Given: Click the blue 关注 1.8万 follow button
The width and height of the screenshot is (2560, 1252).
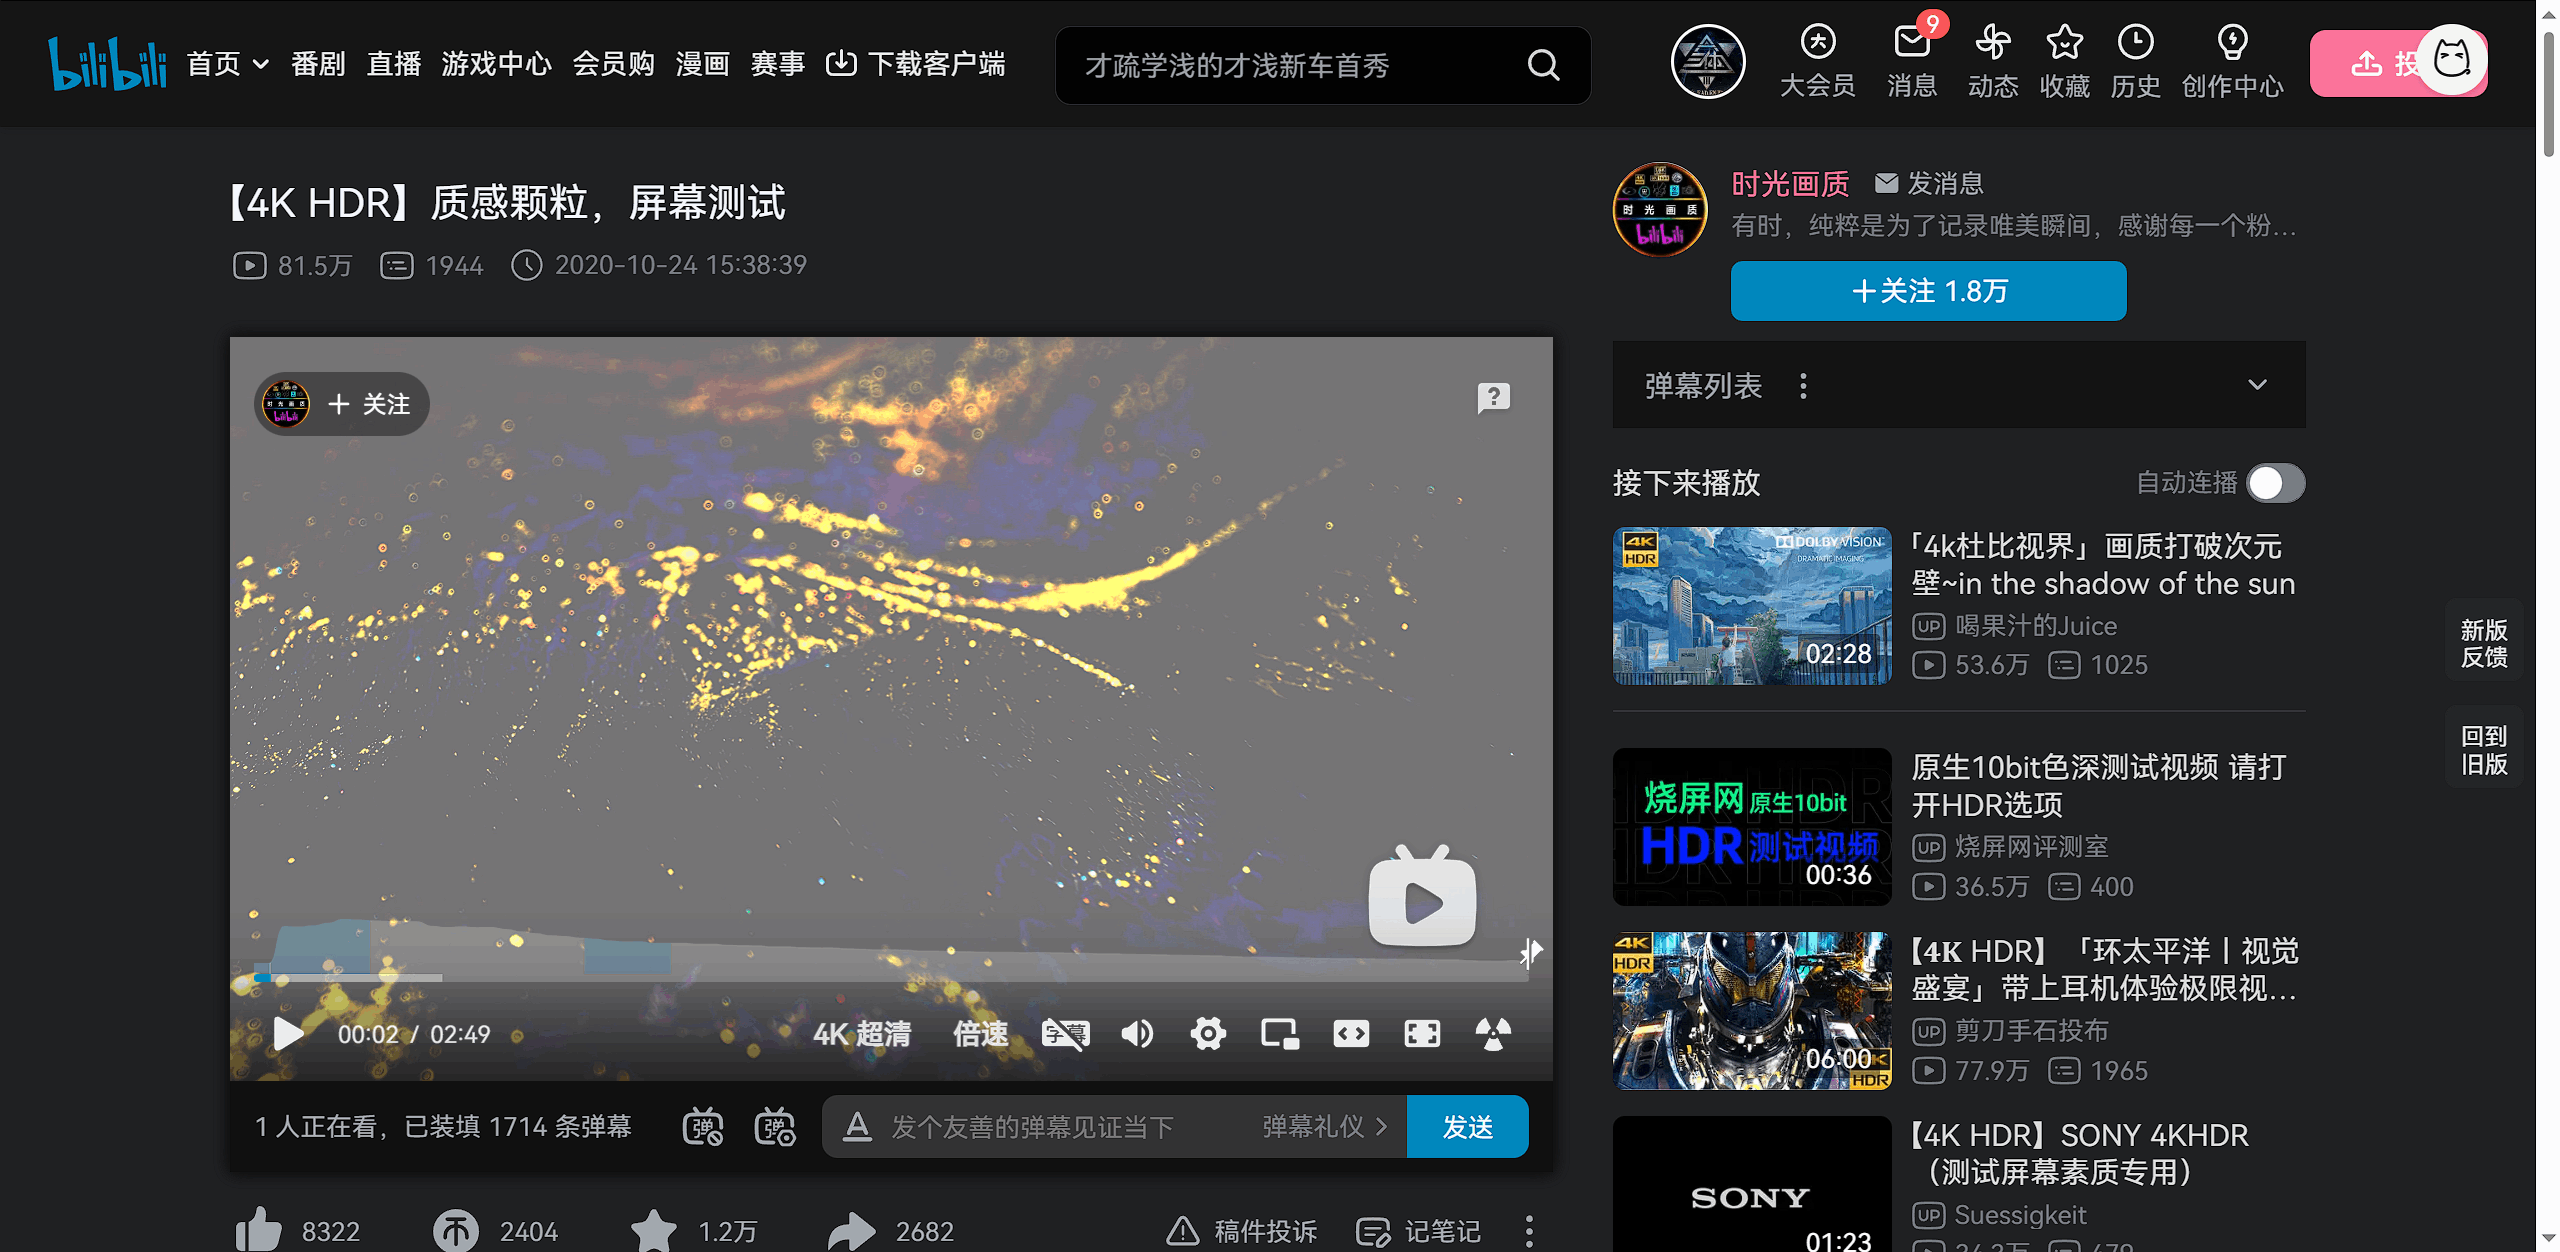Looking at the screenshot, I should (x=1928, y=291).
